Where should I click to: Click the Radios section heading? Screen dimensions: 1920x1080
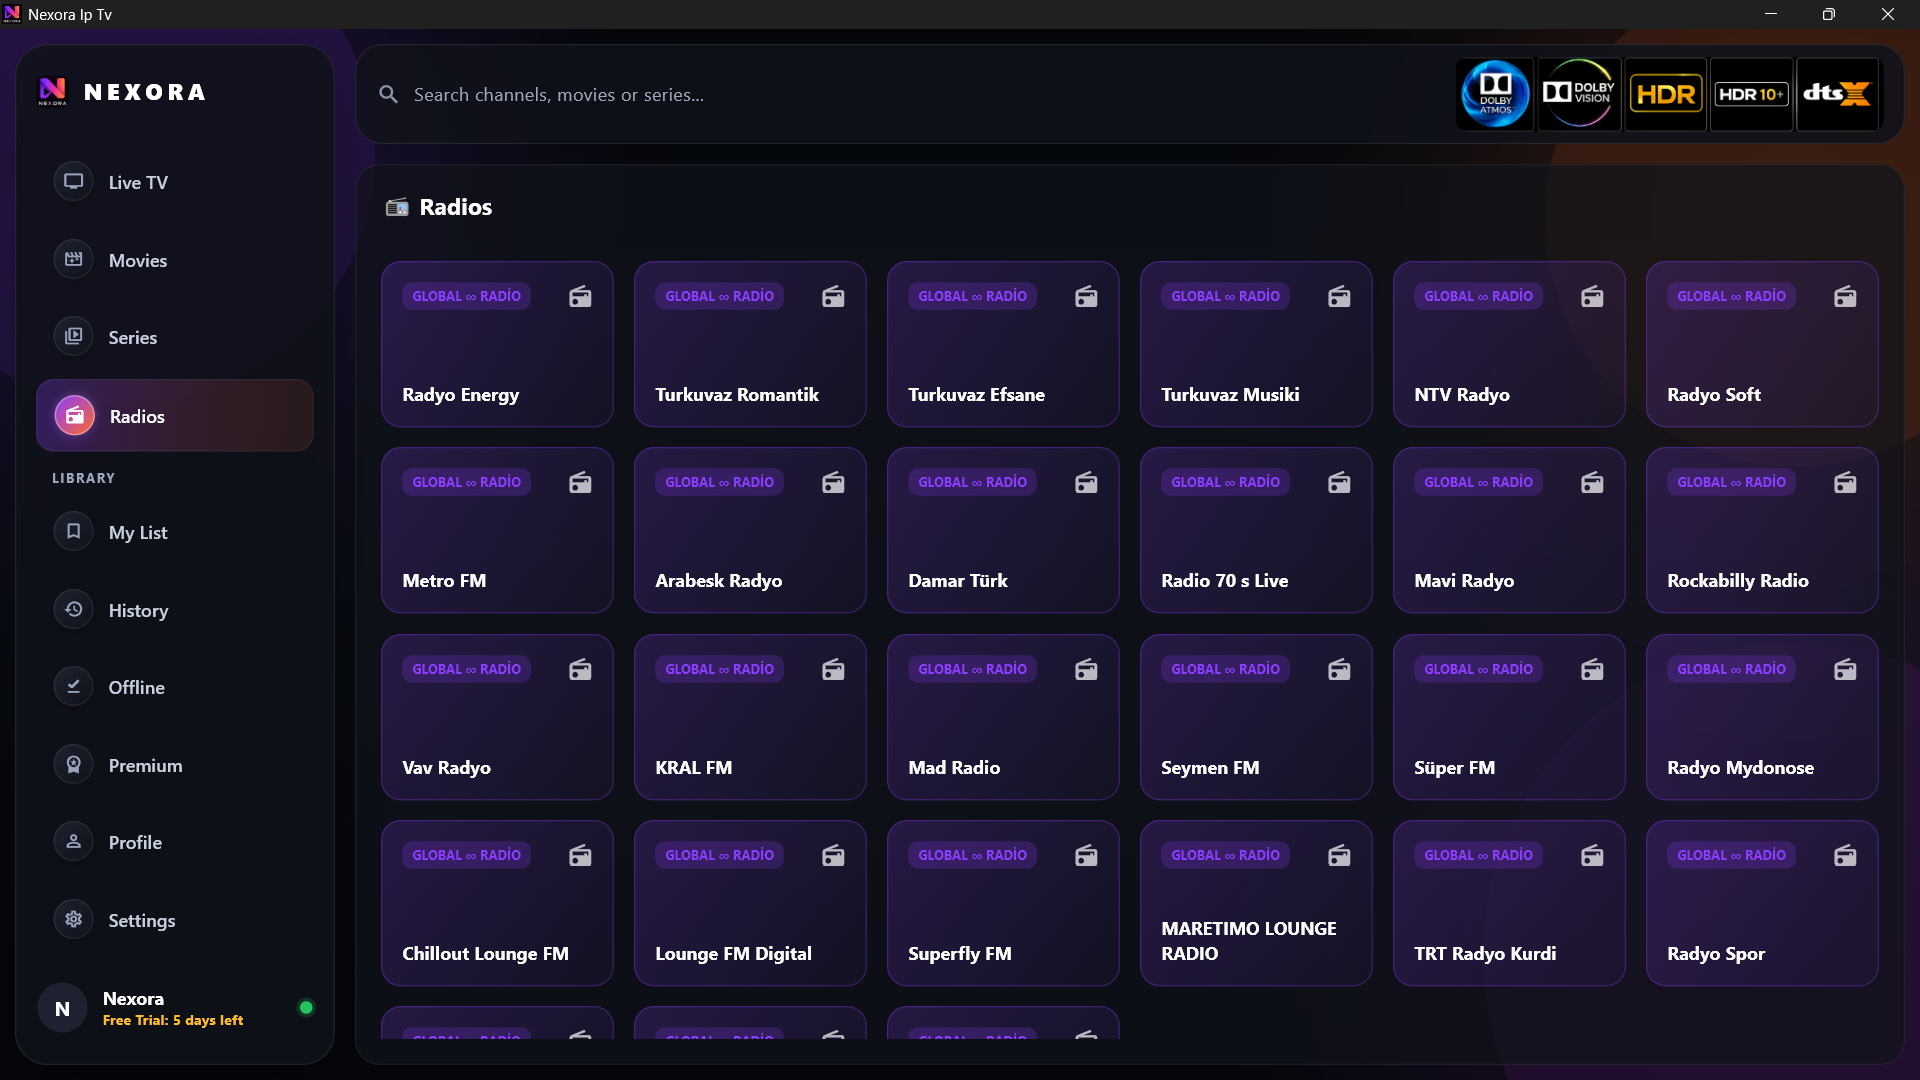click(x=455, y=207)
